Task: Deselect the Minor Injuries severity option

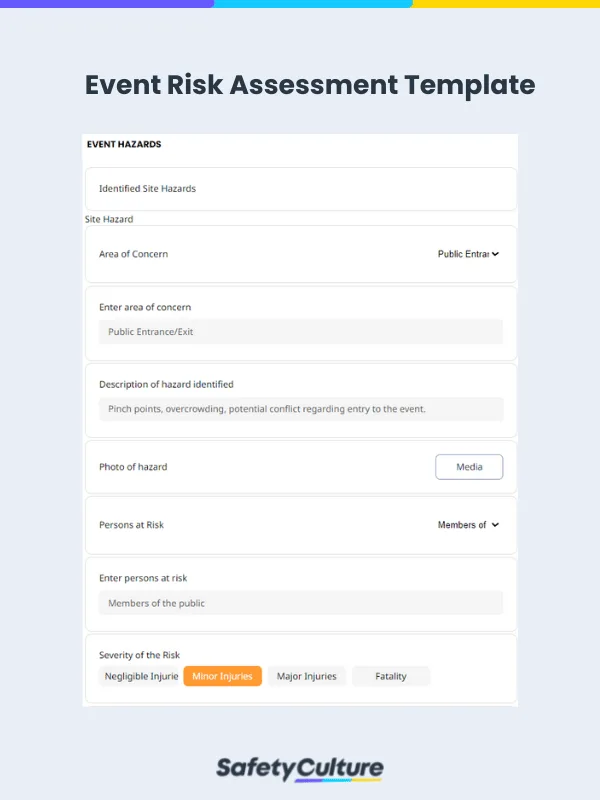Action: point(222,676)
